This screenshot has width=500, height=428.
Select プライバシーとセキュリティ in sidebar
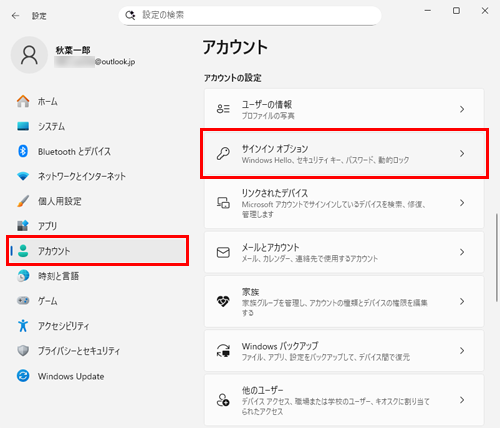click(x=97, y=351)
